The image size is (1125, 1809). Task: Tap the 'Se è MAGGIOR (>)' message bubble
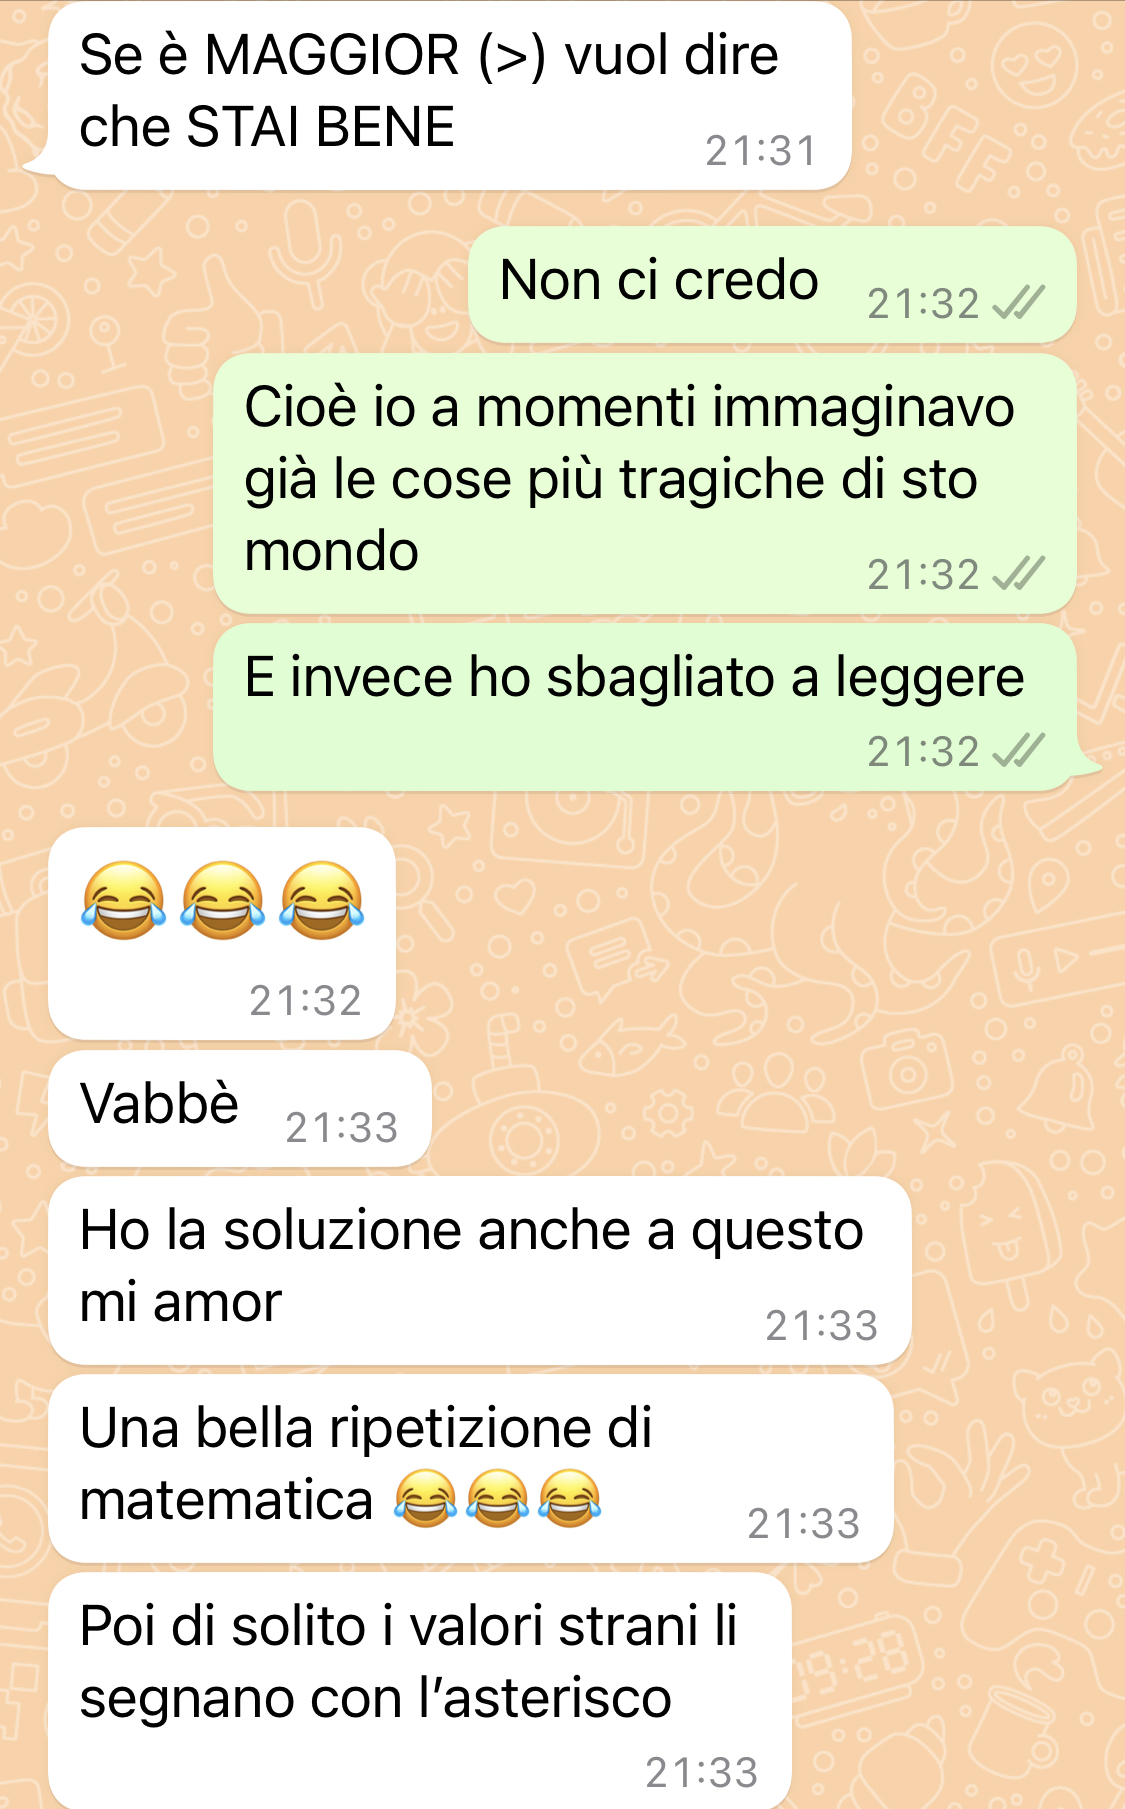point(450,95)
